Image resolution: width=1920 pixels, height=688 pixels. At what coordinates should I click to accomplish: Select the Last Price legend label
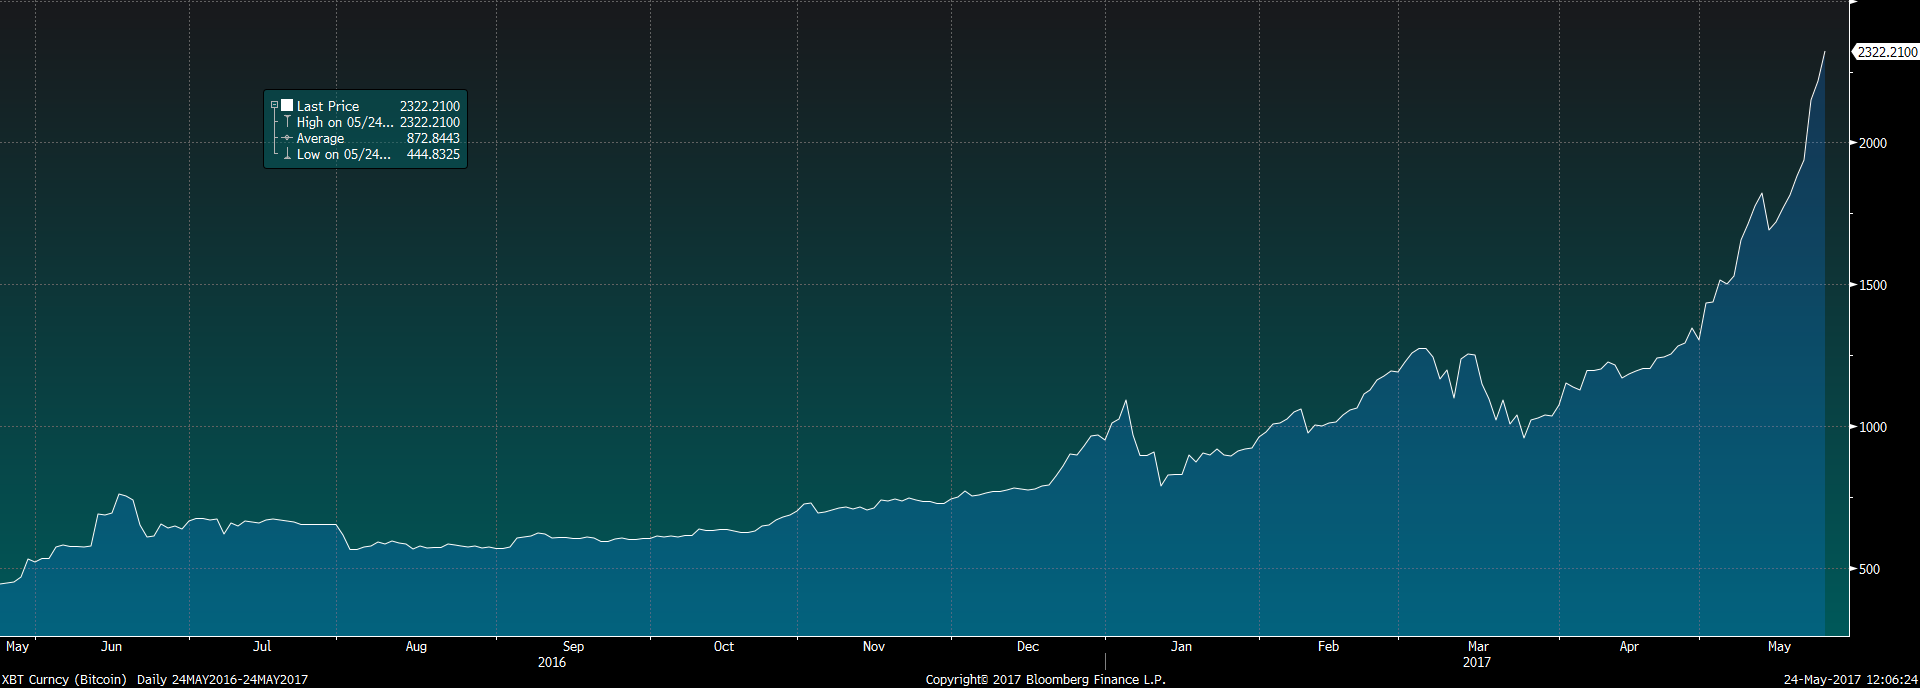(327, 106)
